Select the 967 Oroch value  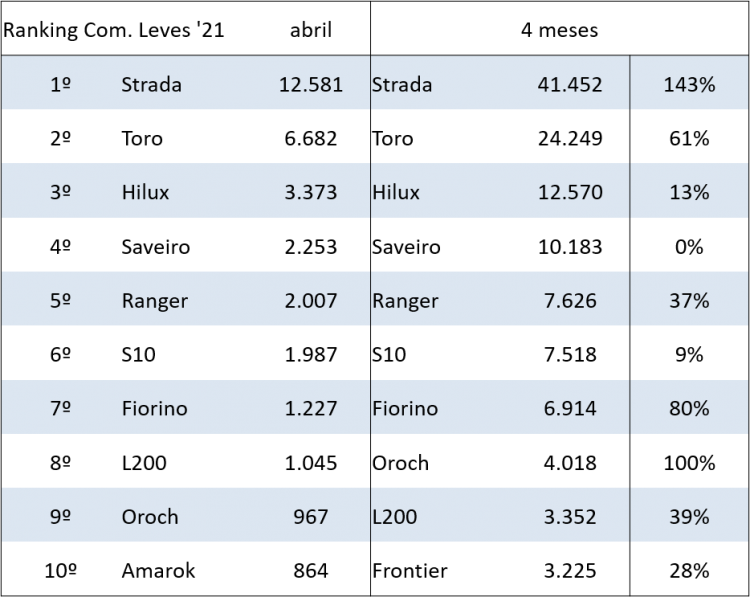click(x=311, y=517)
